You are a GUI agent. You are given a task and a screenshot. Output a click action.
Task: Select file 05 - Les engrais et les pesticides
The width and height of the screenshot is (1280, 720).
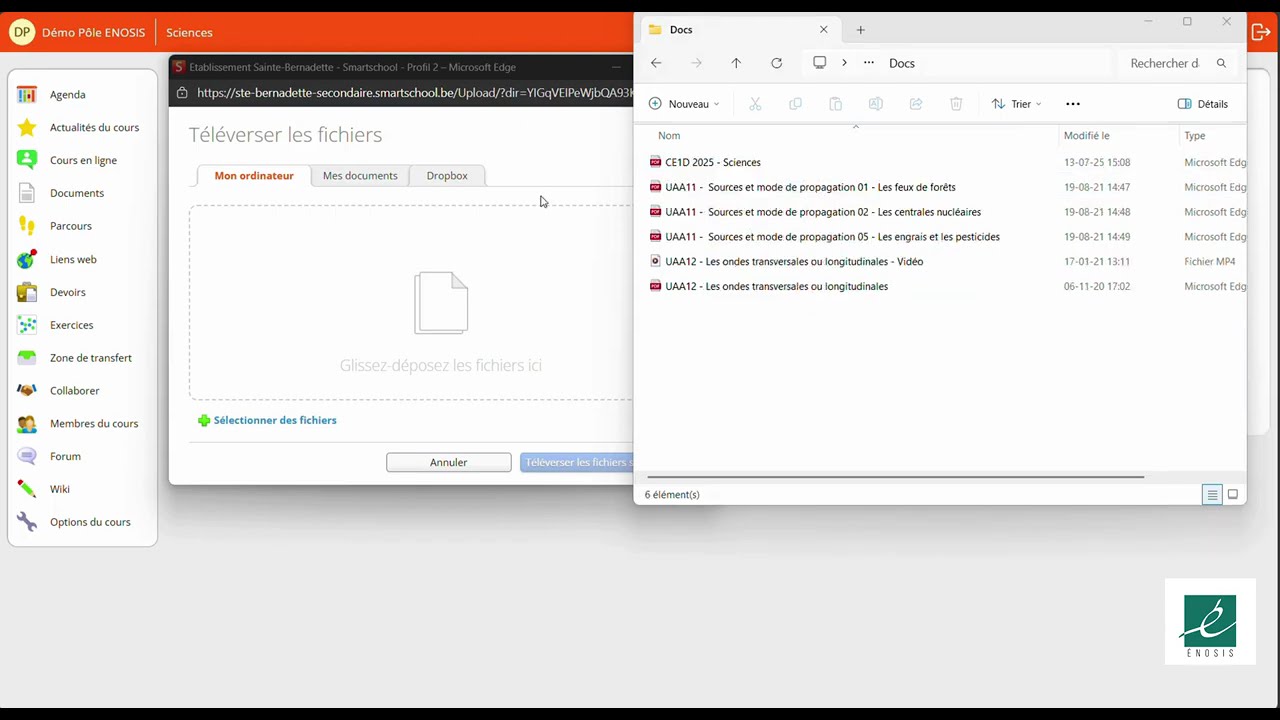(832, 237)
